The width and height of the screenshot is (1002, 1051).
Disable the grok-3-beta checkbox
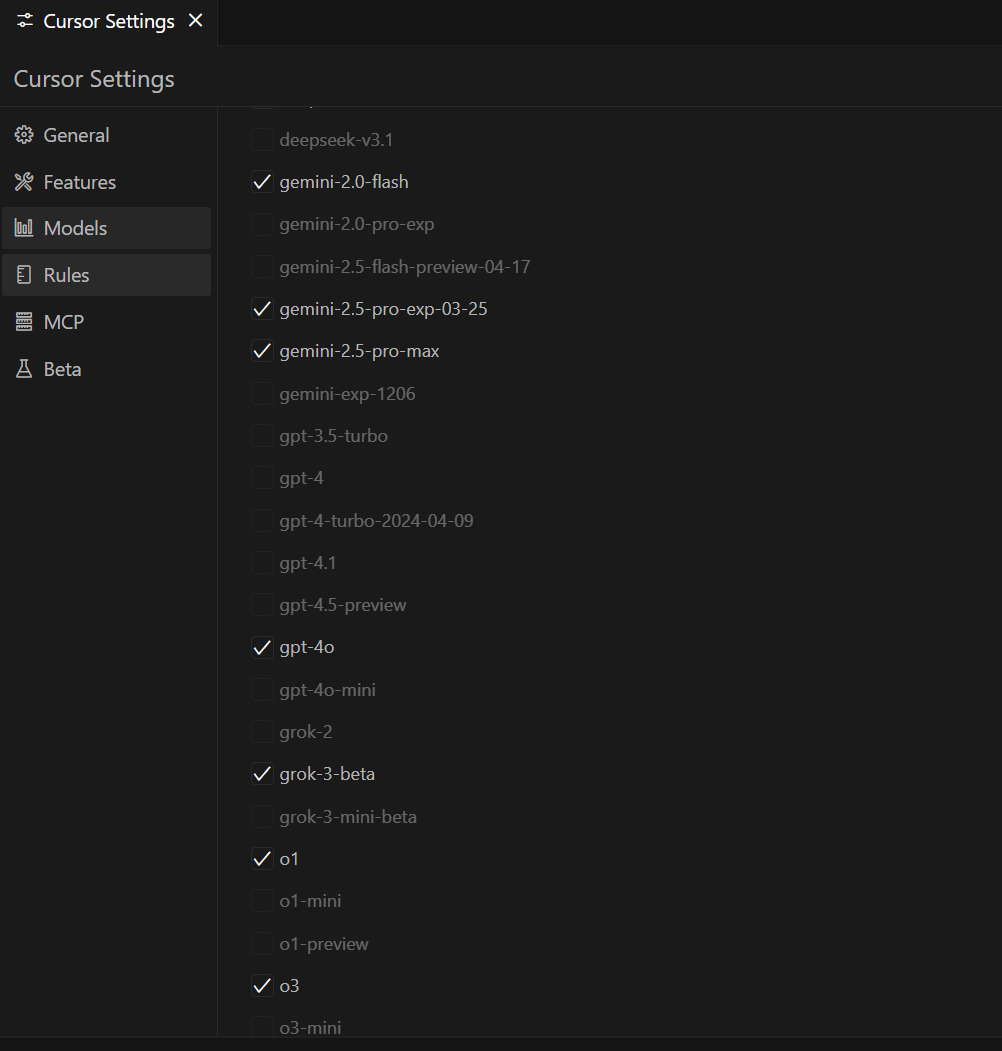pos(262,774)
